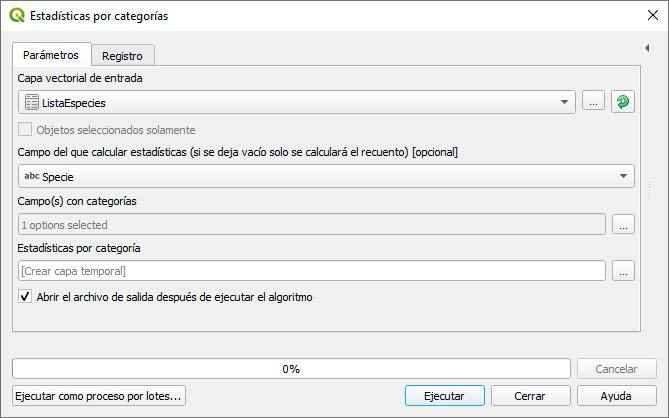
Task: Open browse button next to input layer
Action: pos(593,102)
